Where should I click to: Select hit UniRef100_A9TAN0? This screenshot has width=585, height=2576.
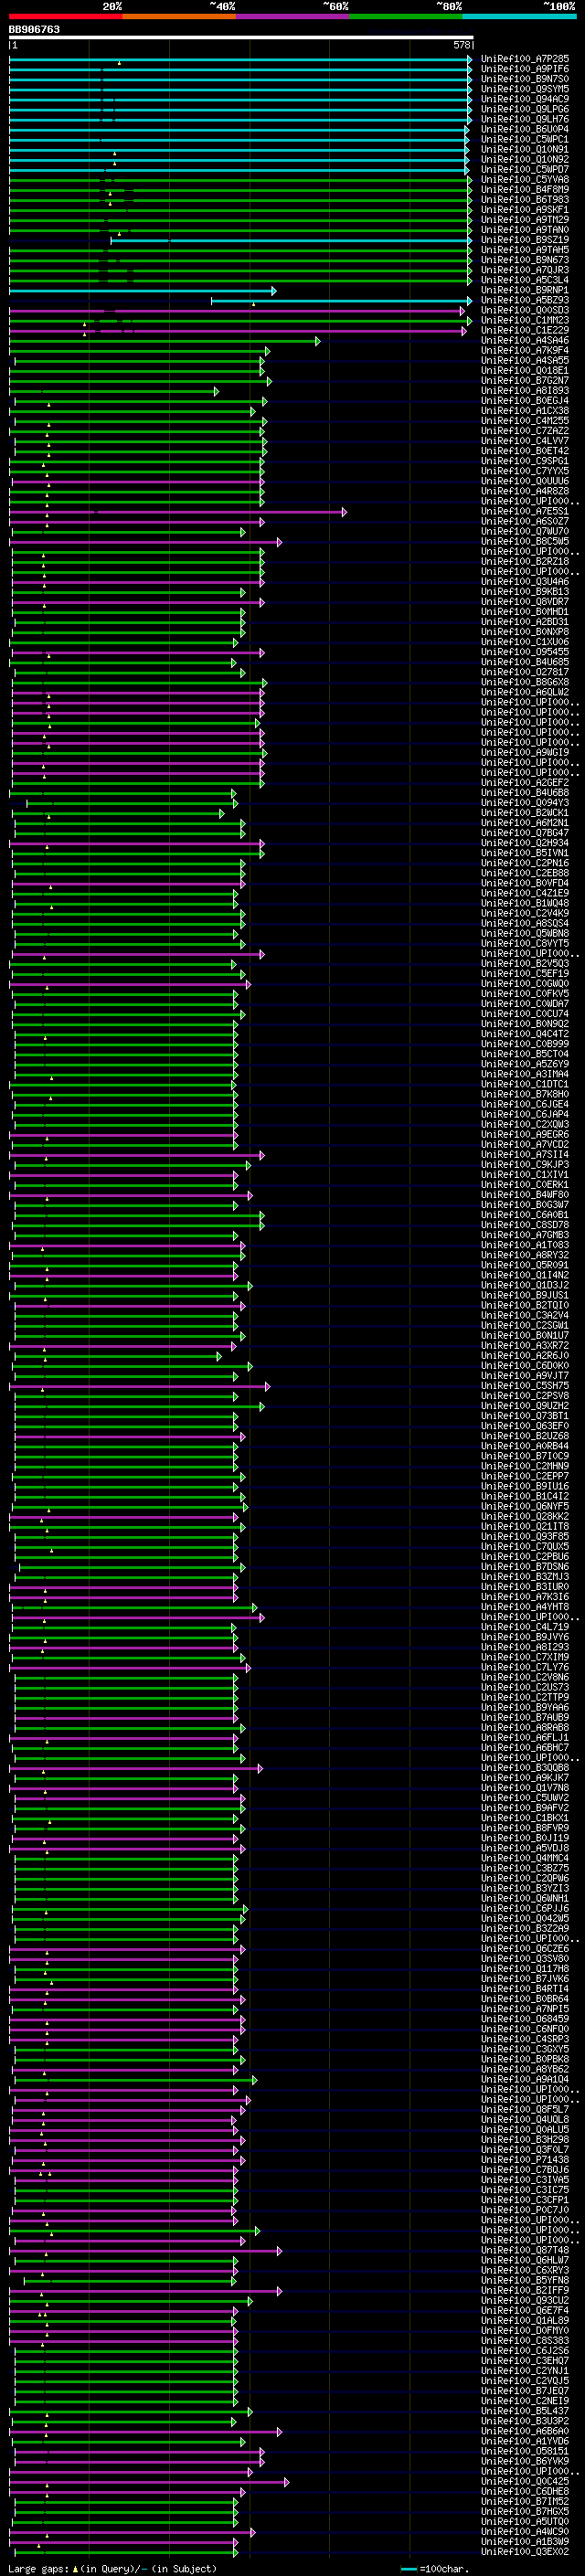point(525,230)
